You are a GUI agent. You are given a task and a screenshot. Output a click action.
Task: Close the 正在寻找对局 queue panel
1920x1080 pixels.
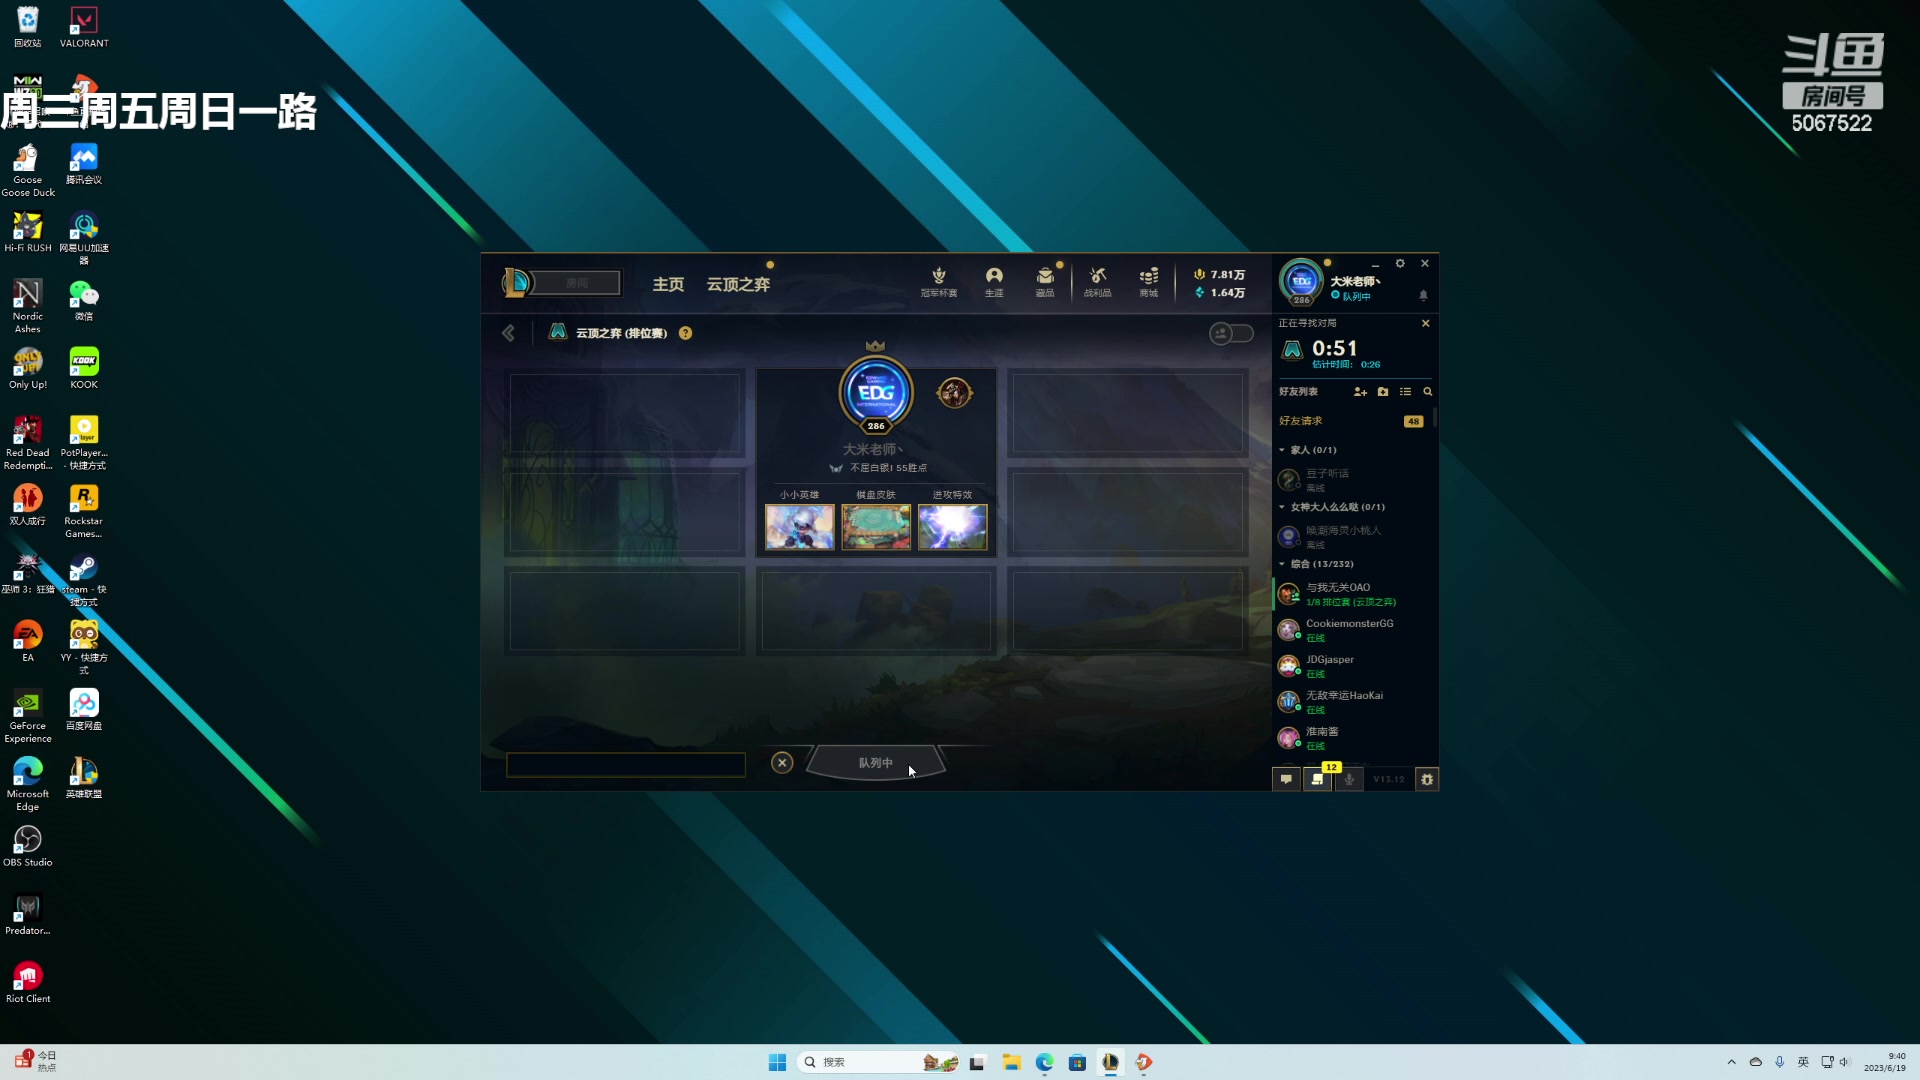[x=1425, y=323]
